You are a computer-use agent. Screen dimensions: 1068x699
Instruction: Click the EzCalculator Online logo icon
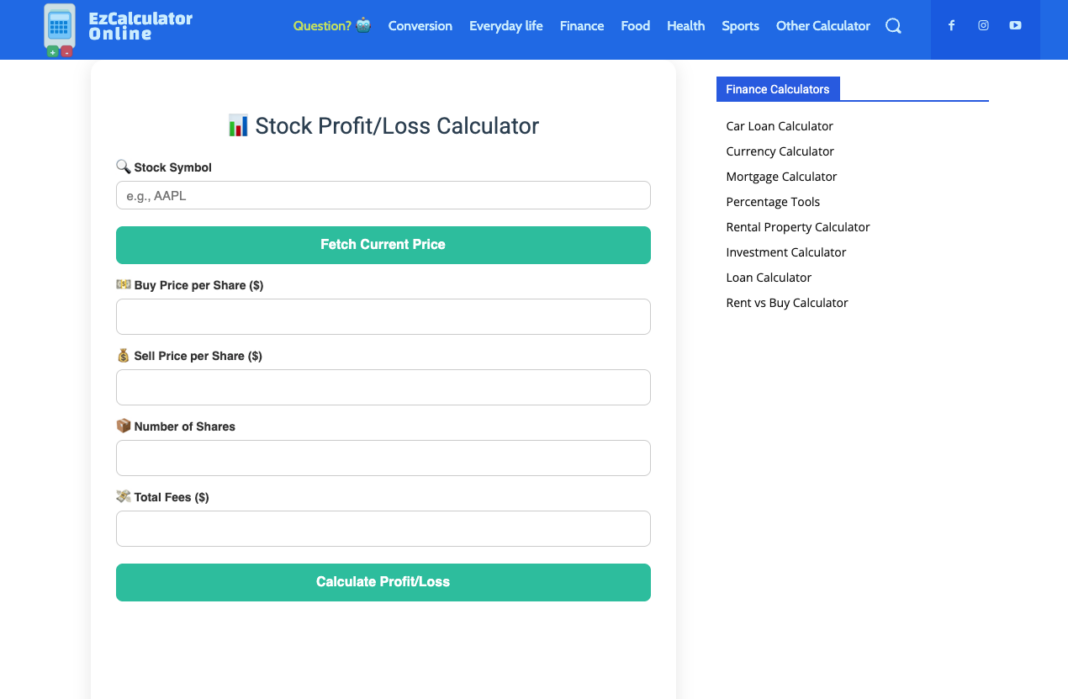click(x=58, y=29)
